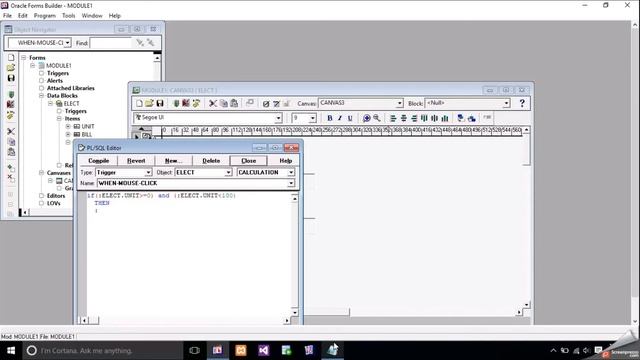This screenshot has width=640, height=360.
Task: Toggle Italic formatting in Layout Editor
Action: tap(340, 118)
